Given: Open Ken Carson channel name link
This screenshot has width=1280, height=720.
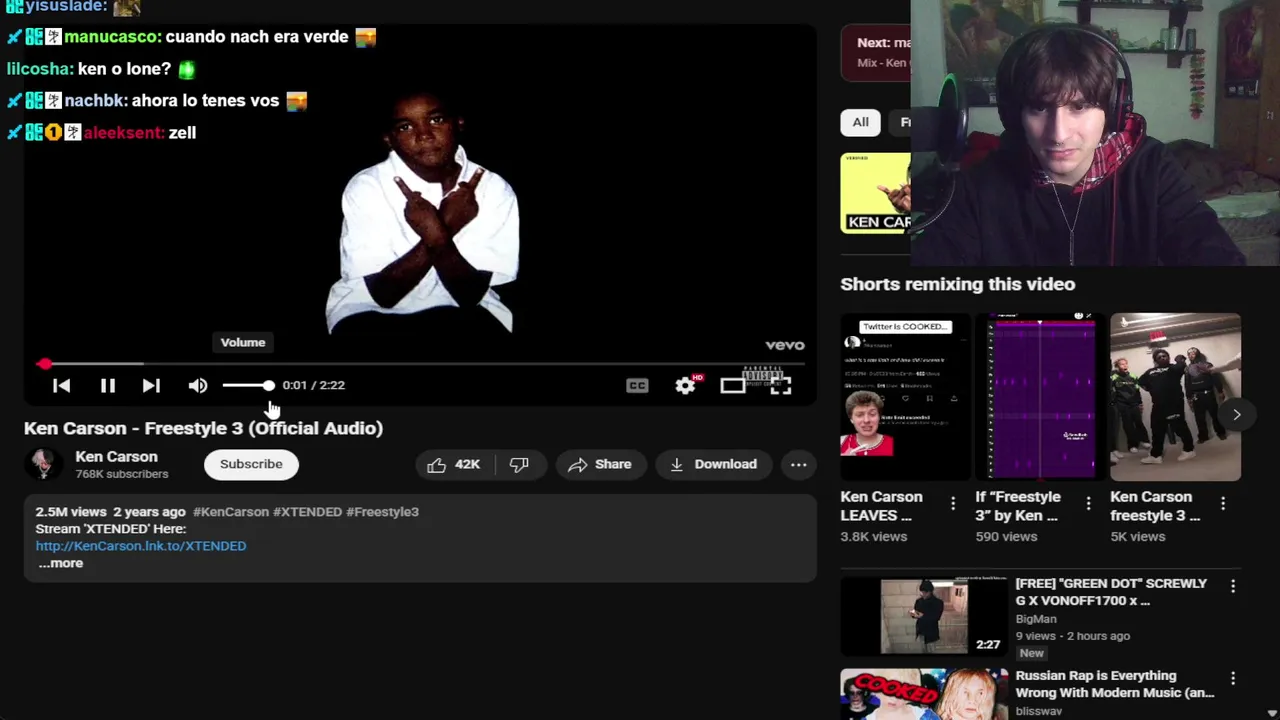Looking at the screenshot, I should click(x=116, y=456).
